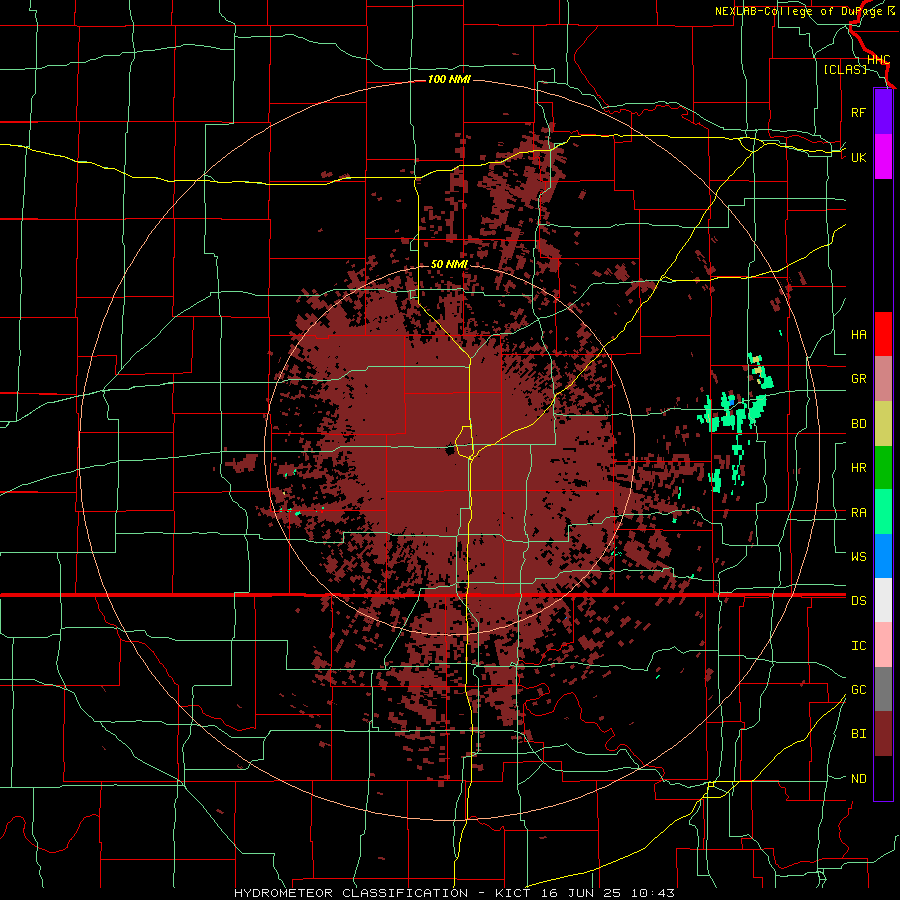The image size is (900, 900).
Task: Click the NEXLAB-College of DuPage credit text
Action: (800, 11)
